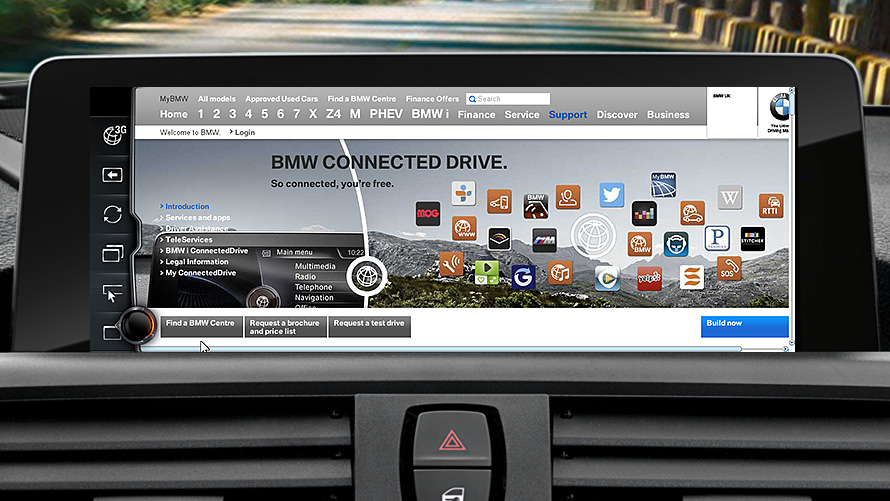Open the BMW M app icon
890x501 pixels.
coord(544,240)
